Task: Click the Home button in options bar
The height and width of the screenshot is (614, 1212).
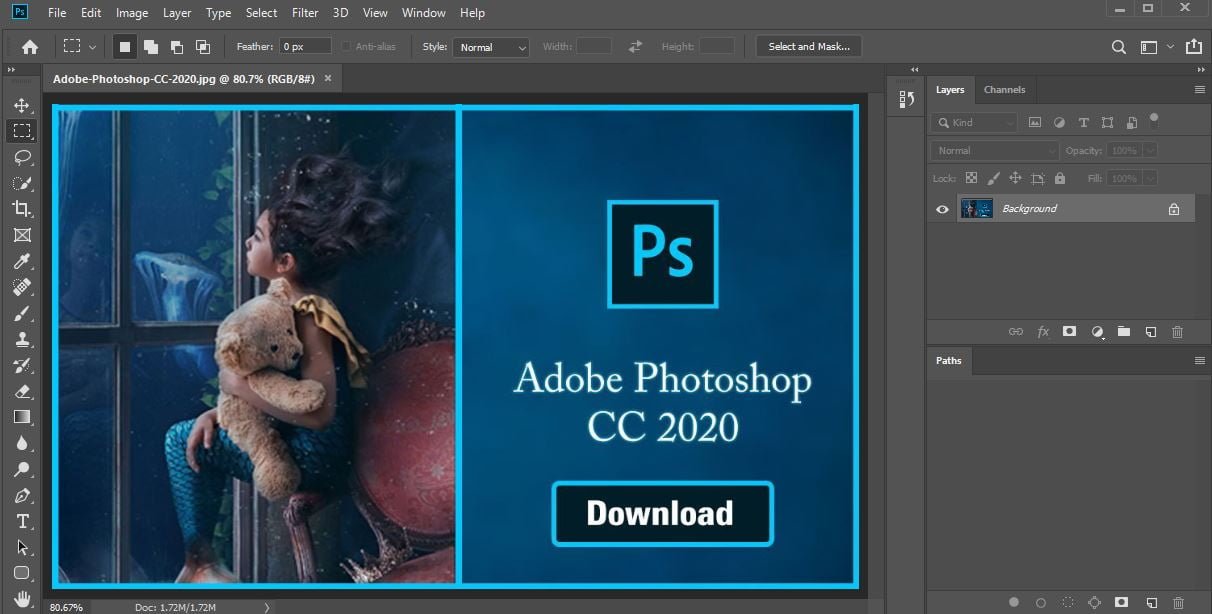Action: 30,47
